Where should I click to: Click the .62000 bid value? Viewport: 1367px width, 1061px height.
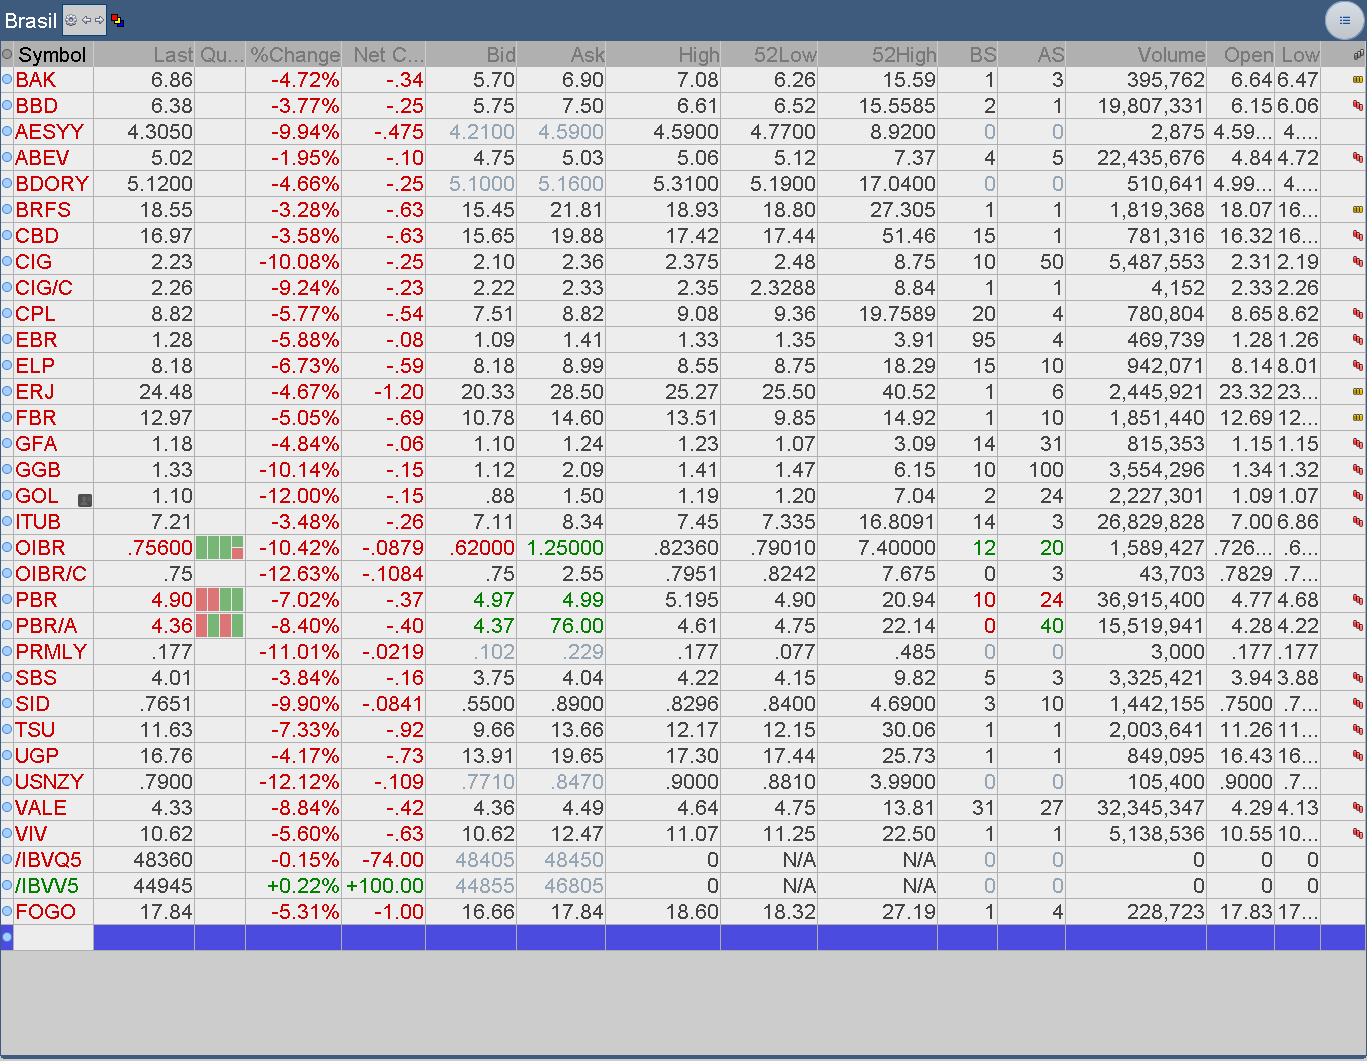pyautogui.click(x=482, y=548)
